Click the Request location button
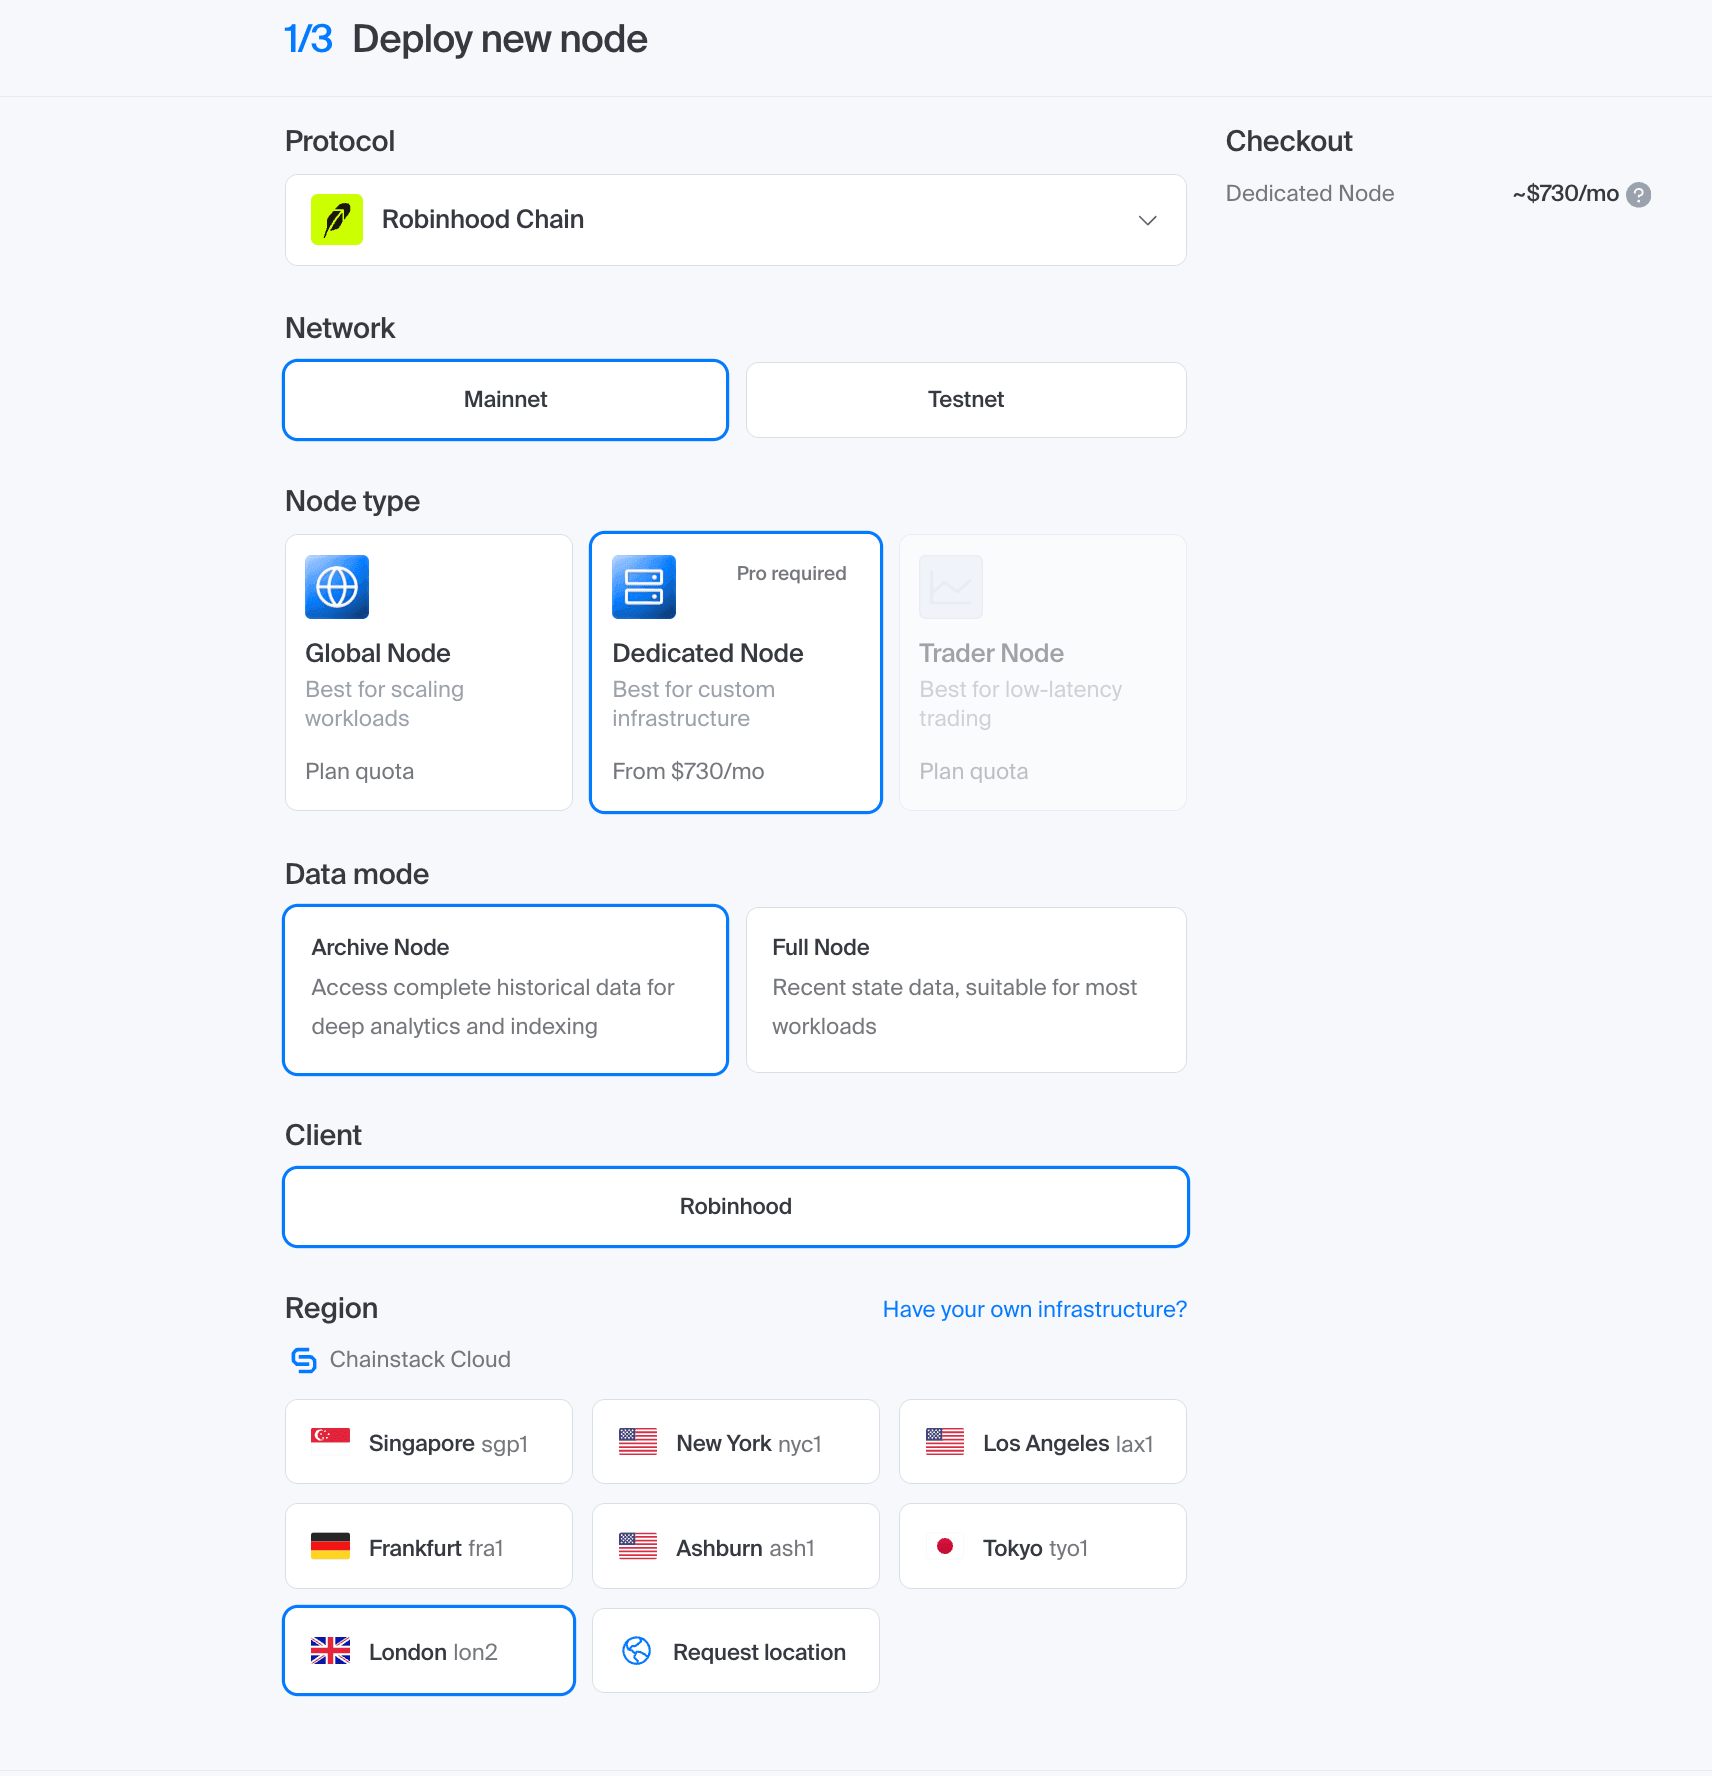 736,1651
